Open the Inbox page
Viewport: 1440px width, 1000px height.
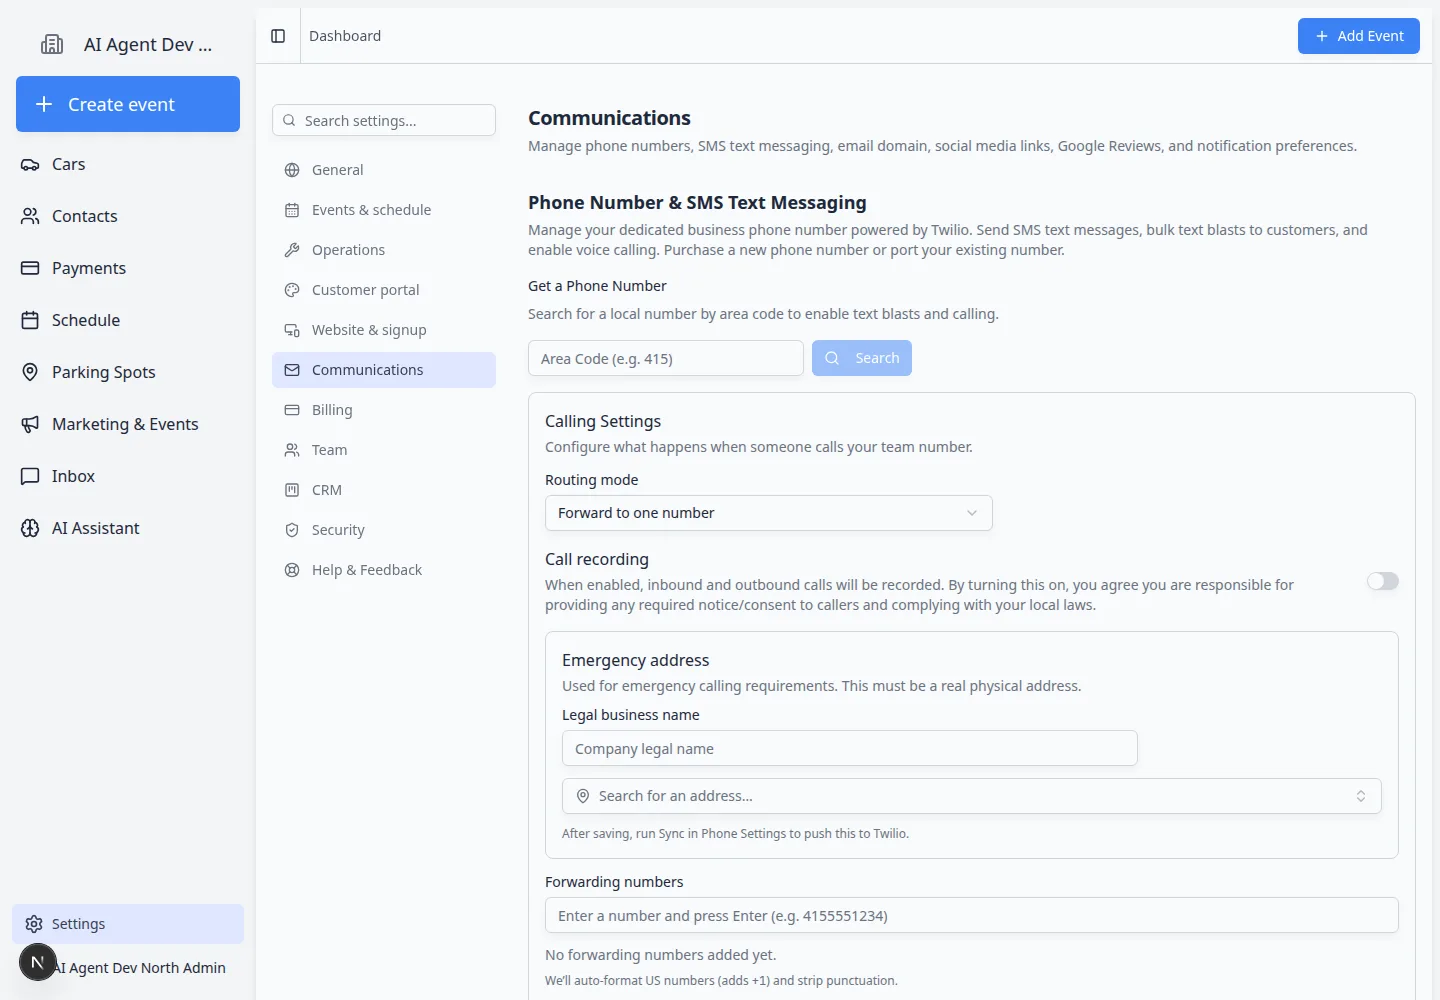(x=128, y=476)
